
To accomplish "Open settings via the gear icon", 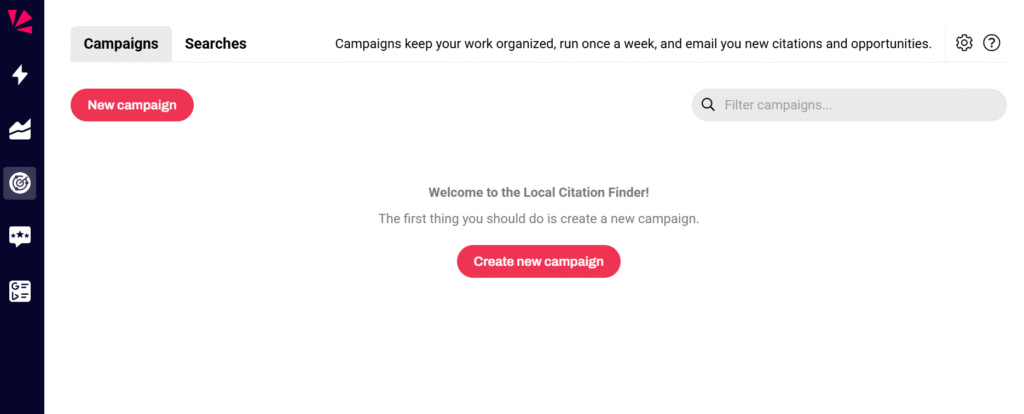I will tap(964, 43).
